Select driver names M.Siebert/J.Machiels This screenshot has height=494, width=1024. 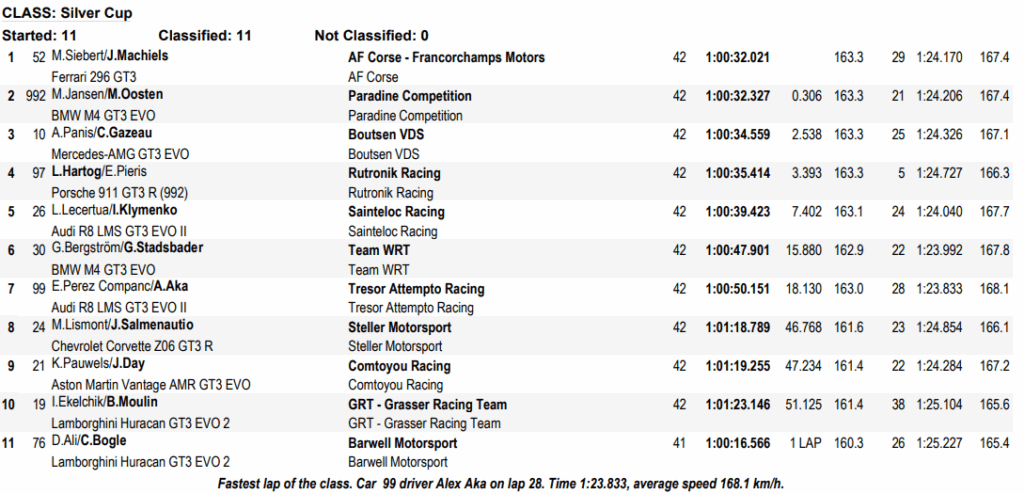click(x=110, y=56)
